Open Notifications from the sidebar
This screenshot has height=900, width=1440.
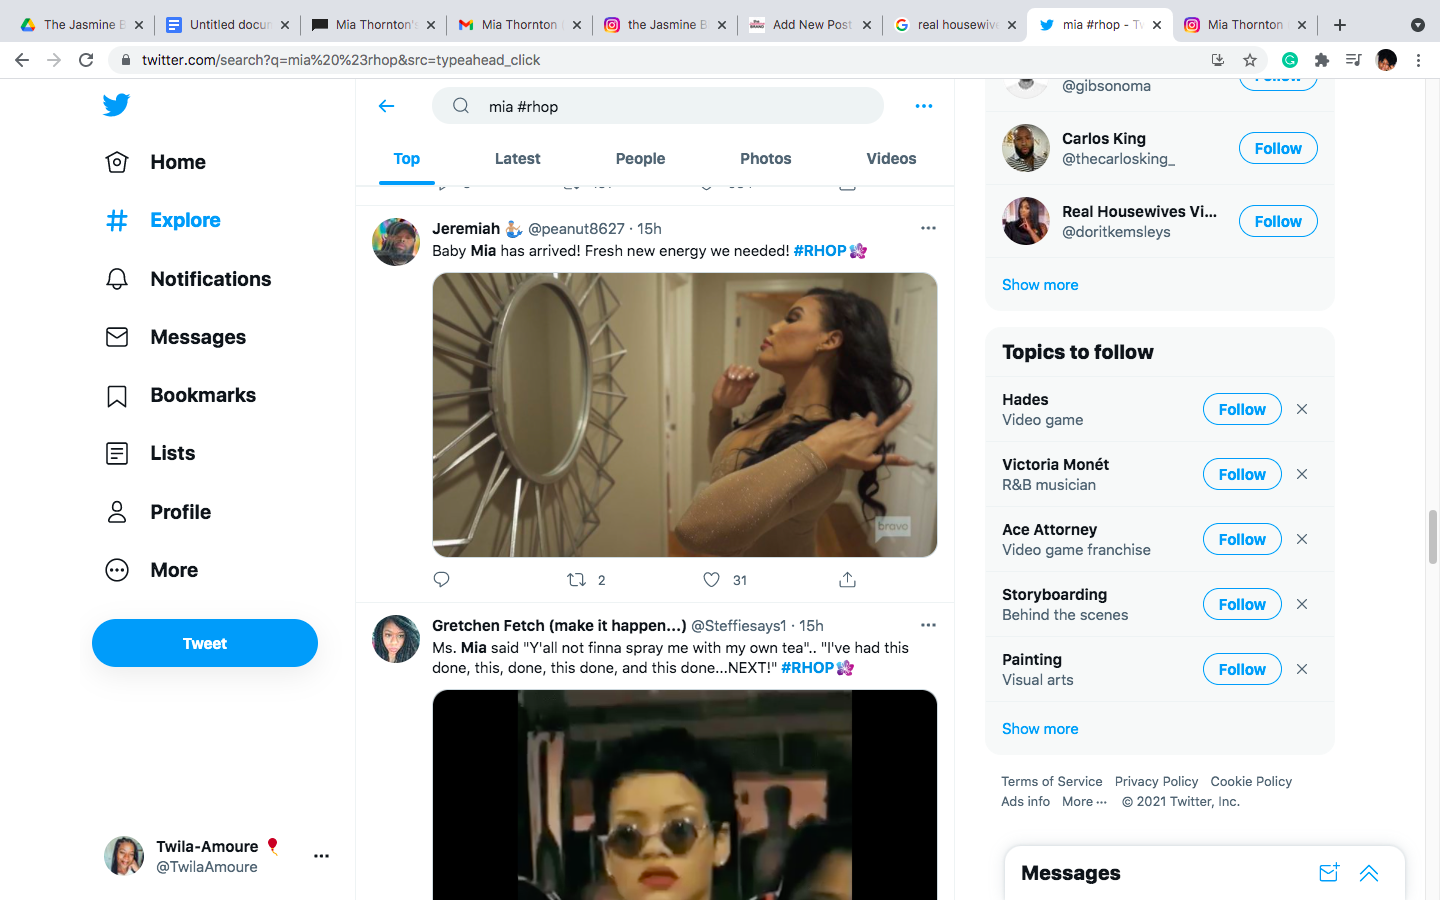coord(188,279)
